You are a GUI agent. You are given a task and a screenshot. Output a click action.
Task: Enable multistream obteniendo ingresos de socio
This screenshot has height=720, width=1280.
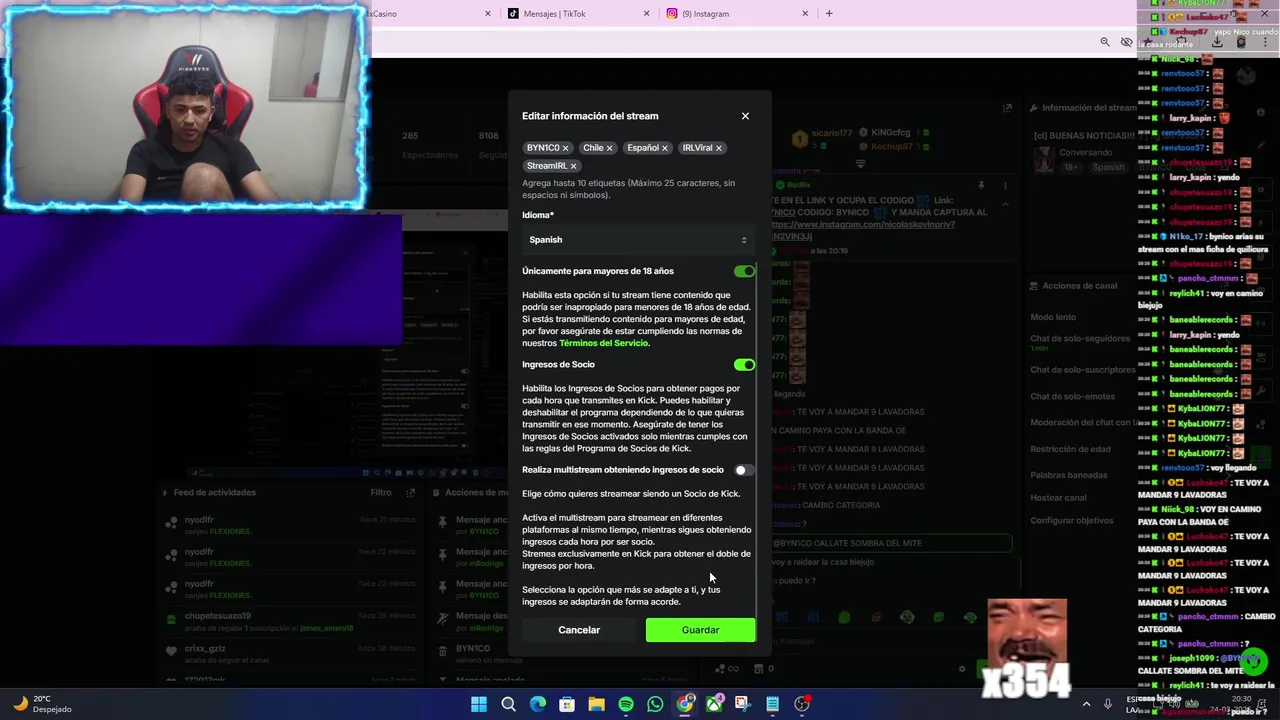click(x=744, y=470)
